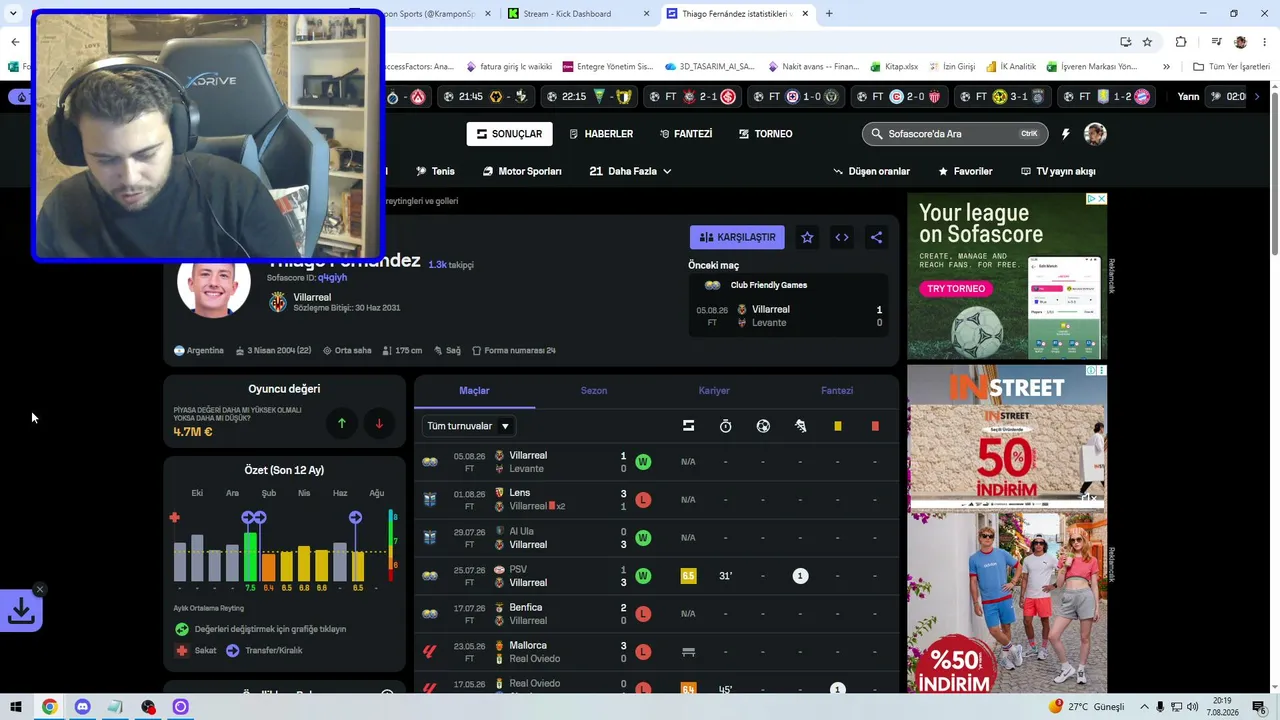The height and width of the screenshot is (720, 1280).
Task: Open Discord from the taskbar
Action: (x=82, y=707)
